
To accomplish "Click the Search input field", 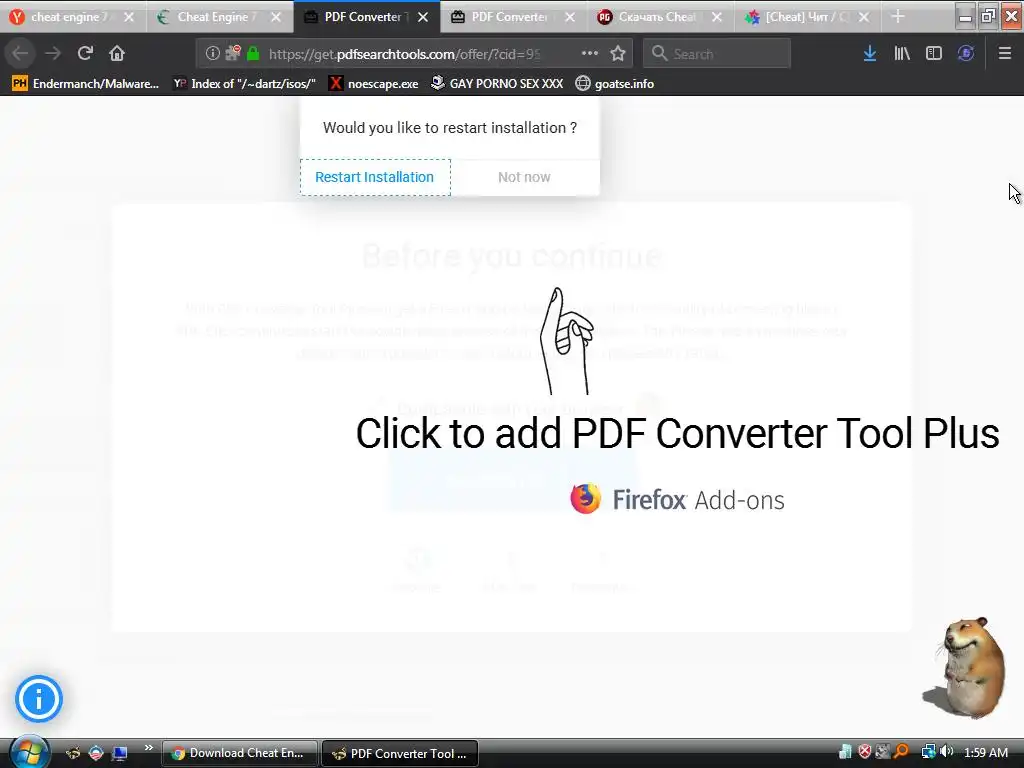I will pyautogui.click(x=717, y=53).
